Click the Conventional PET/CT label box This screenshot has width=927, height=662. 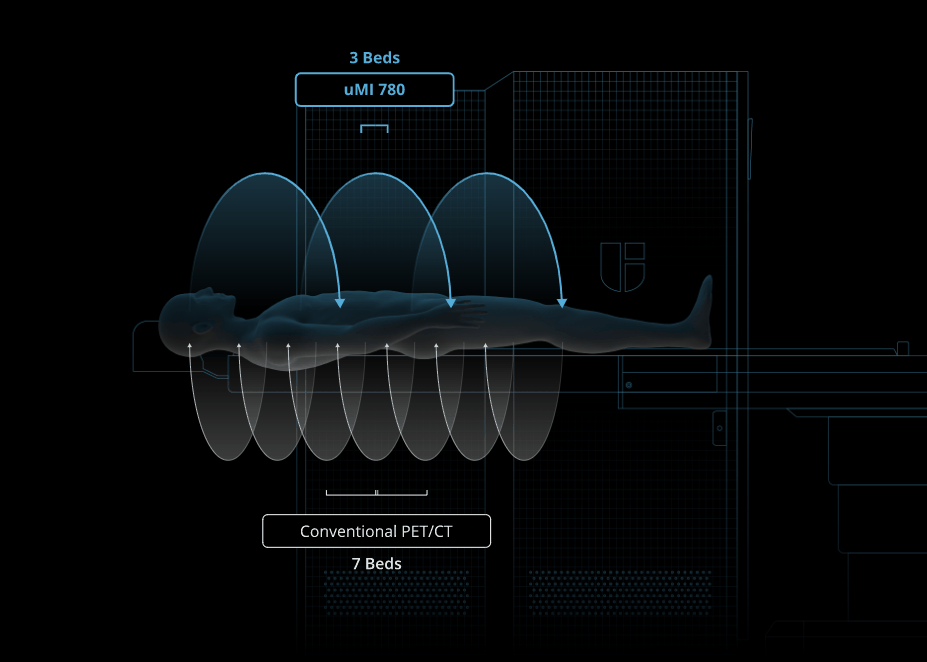pyautogui.click(x=376, y=531)
